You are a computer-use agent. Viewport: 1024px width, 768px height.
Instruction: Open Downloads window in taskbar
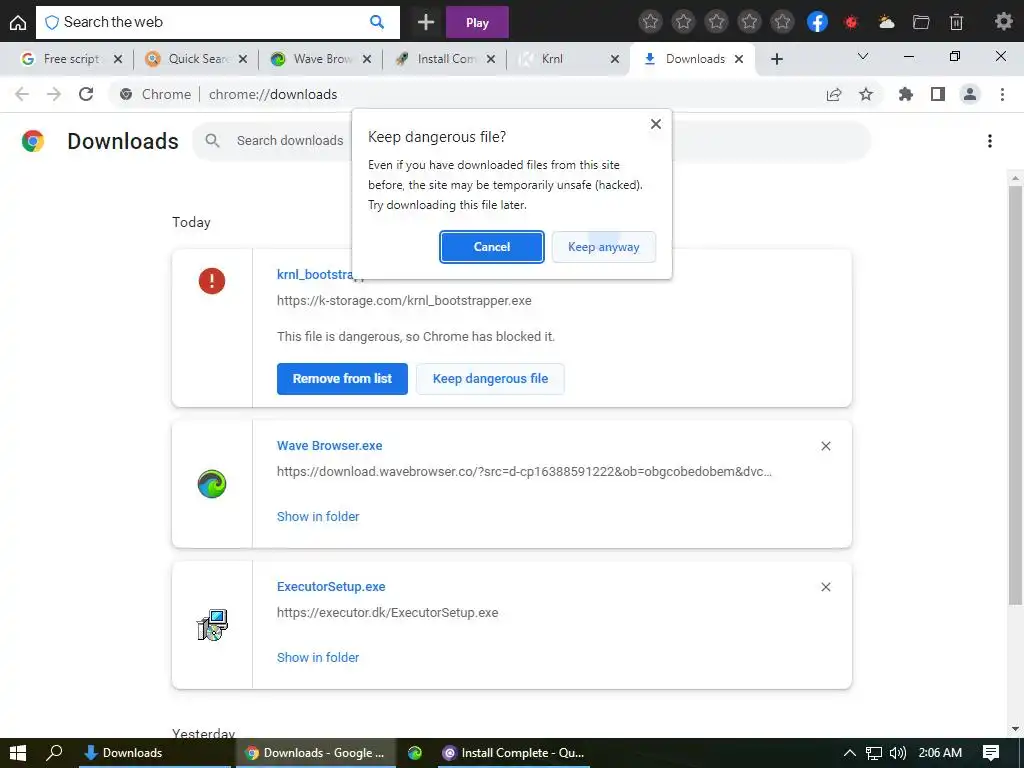(154, 753)
